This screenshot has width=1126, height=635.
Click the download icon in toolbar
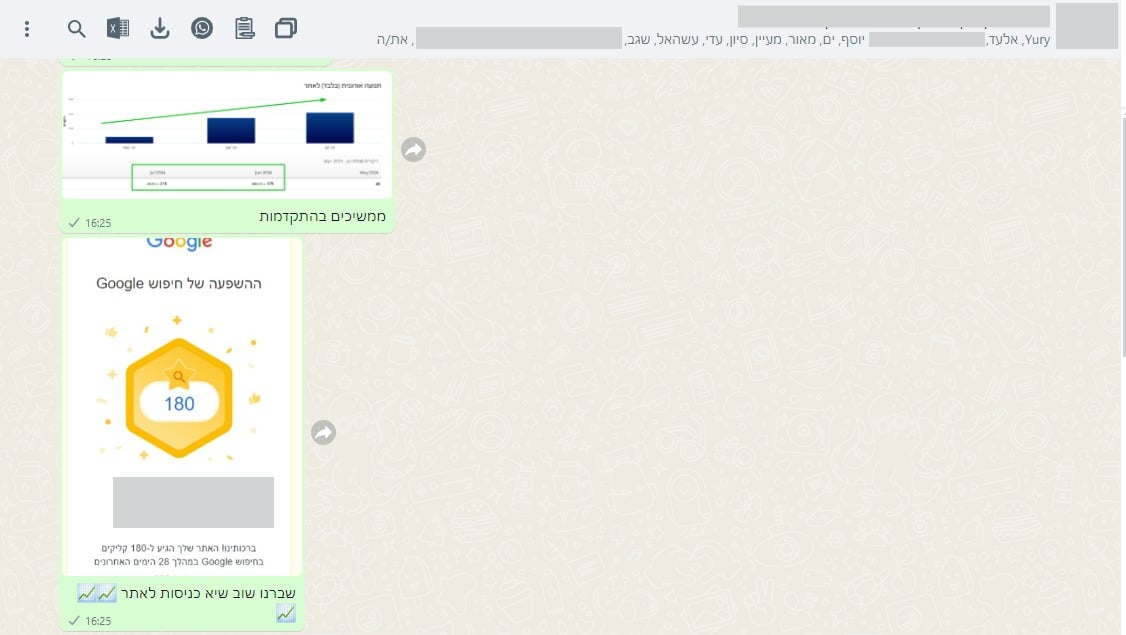coord(159,29)
